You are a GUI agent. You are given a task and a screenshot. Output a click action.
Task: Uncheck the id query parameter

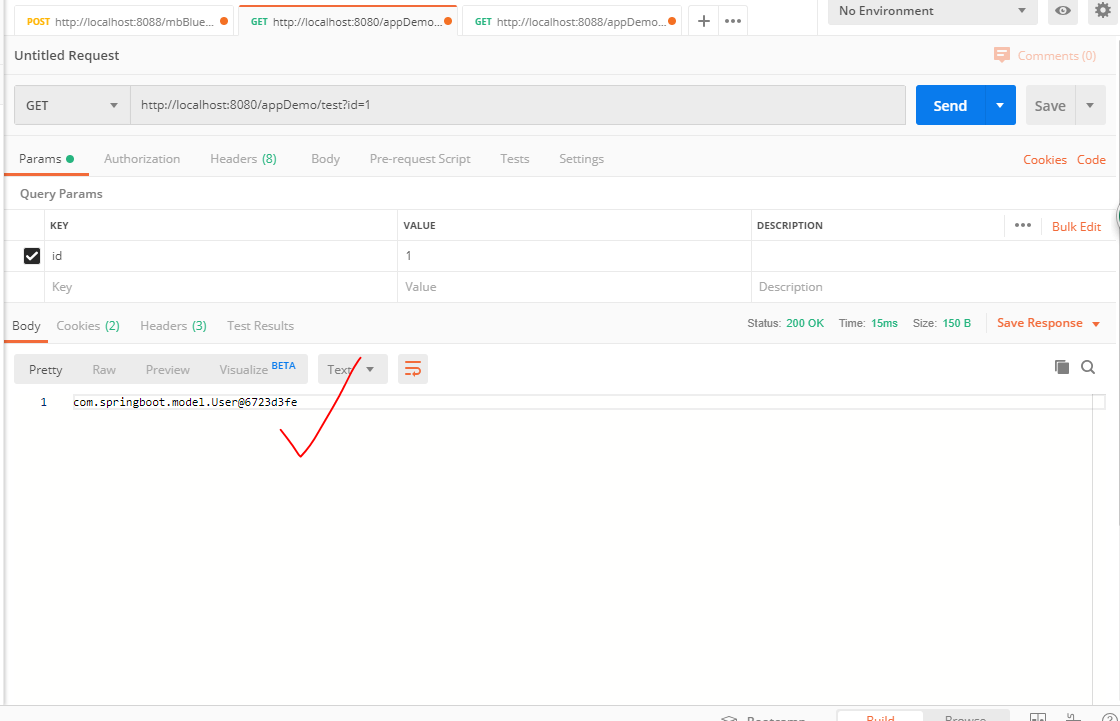(x=32, y=255)
